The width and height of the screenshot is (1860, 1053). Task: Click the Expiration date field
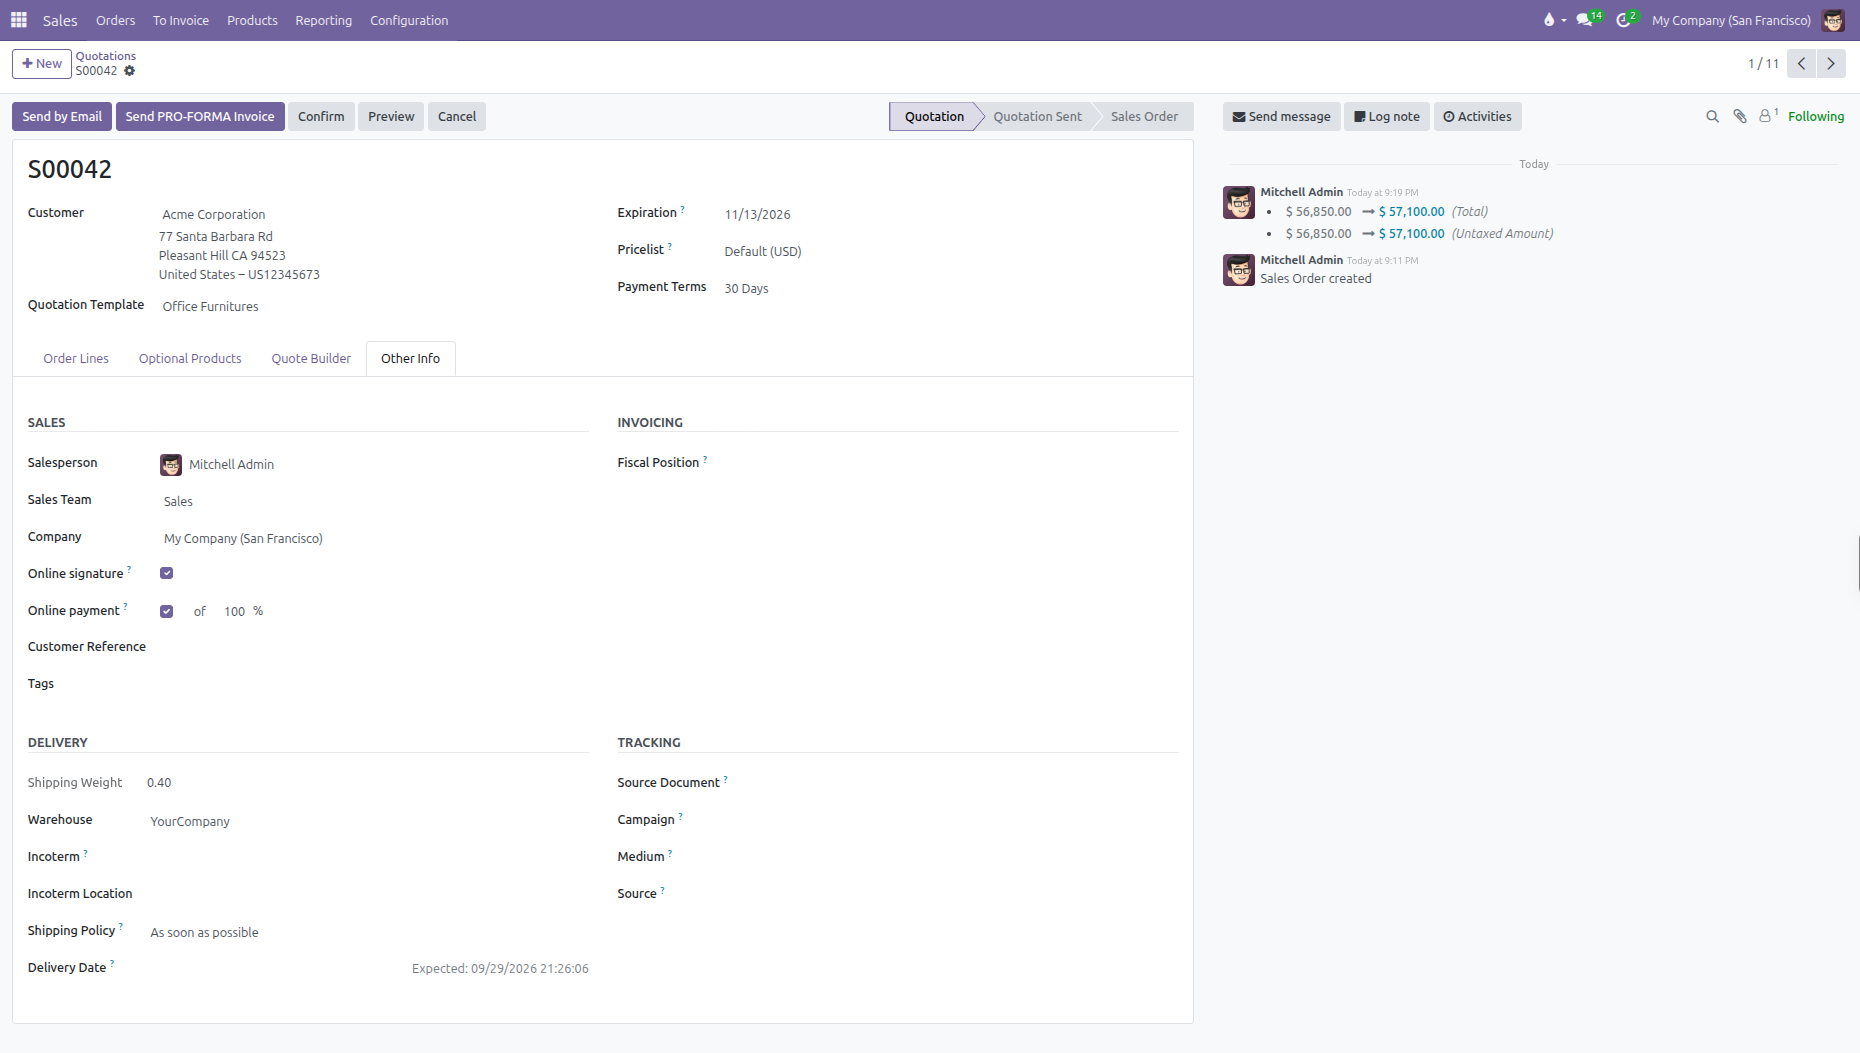[951, 215]
